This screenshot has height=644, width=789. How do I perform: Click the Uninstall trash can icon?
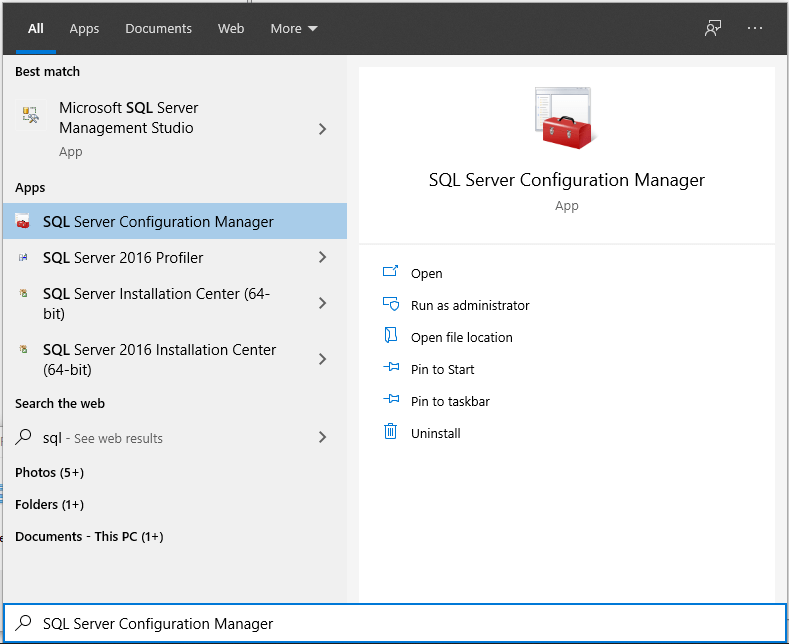click(x=391, y=433)
